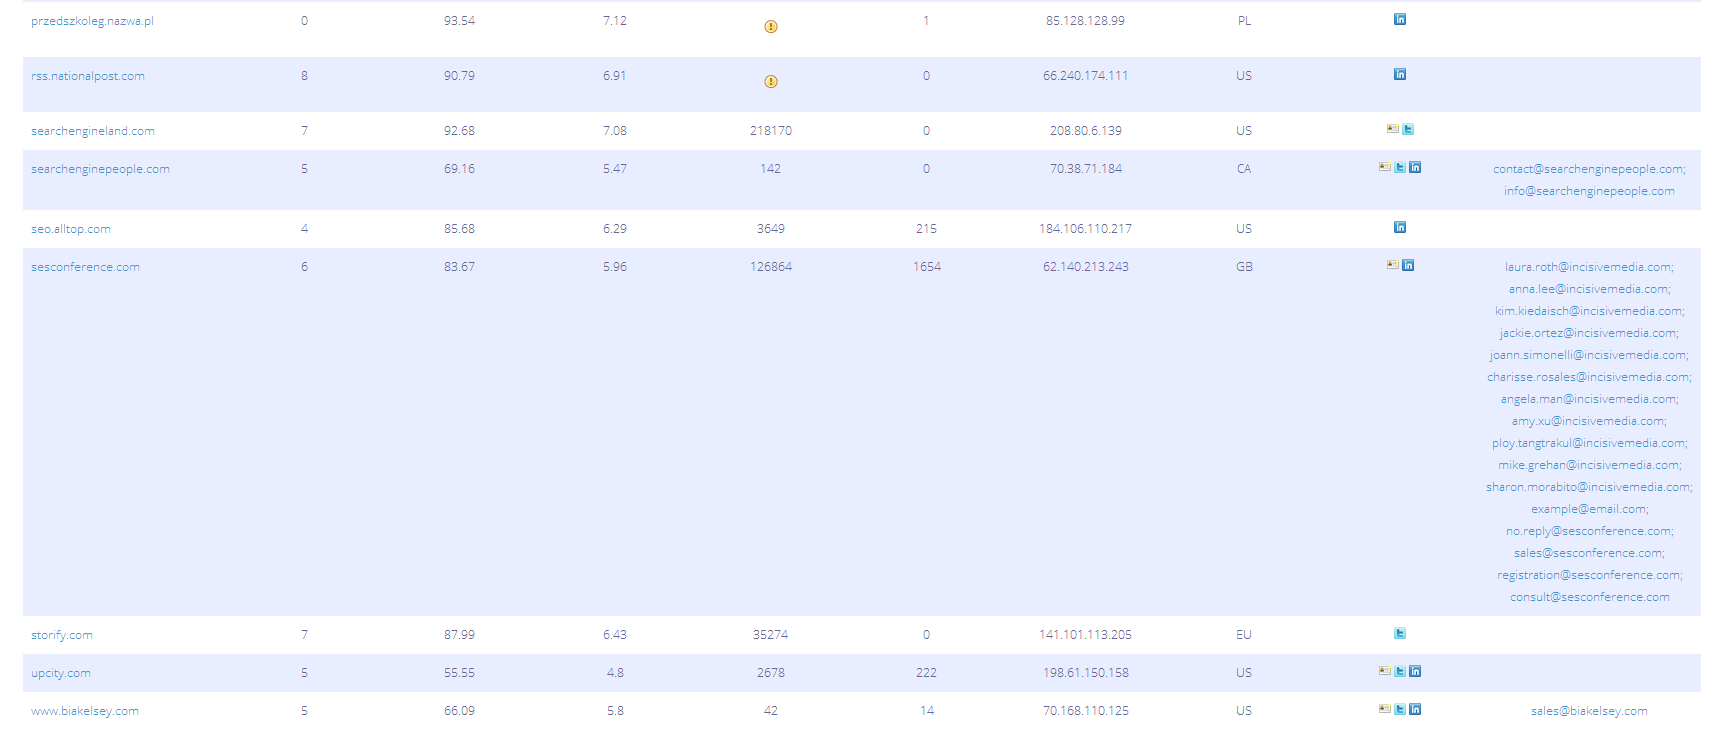Click contact card icon for searchenginepeople.com
The image size is (1716, 730).
tap(1385, 167)
